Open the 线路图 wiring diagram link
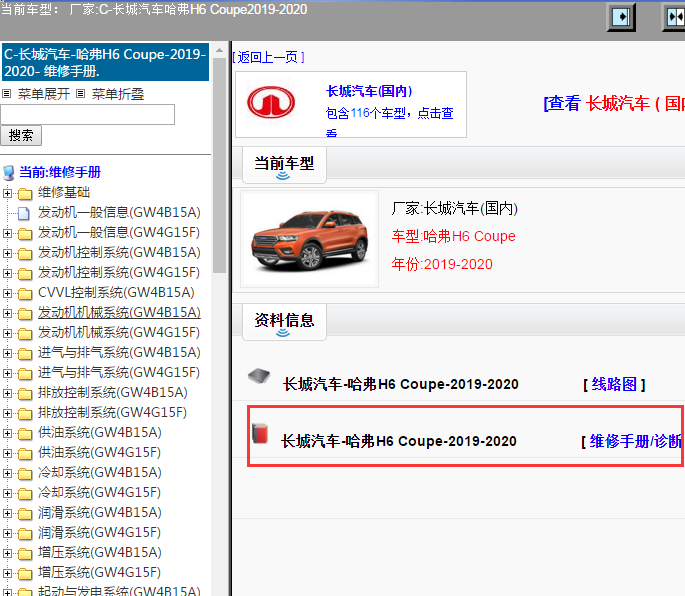The width and height of the screenshot is (685, 596). click(x=613, y=384)
